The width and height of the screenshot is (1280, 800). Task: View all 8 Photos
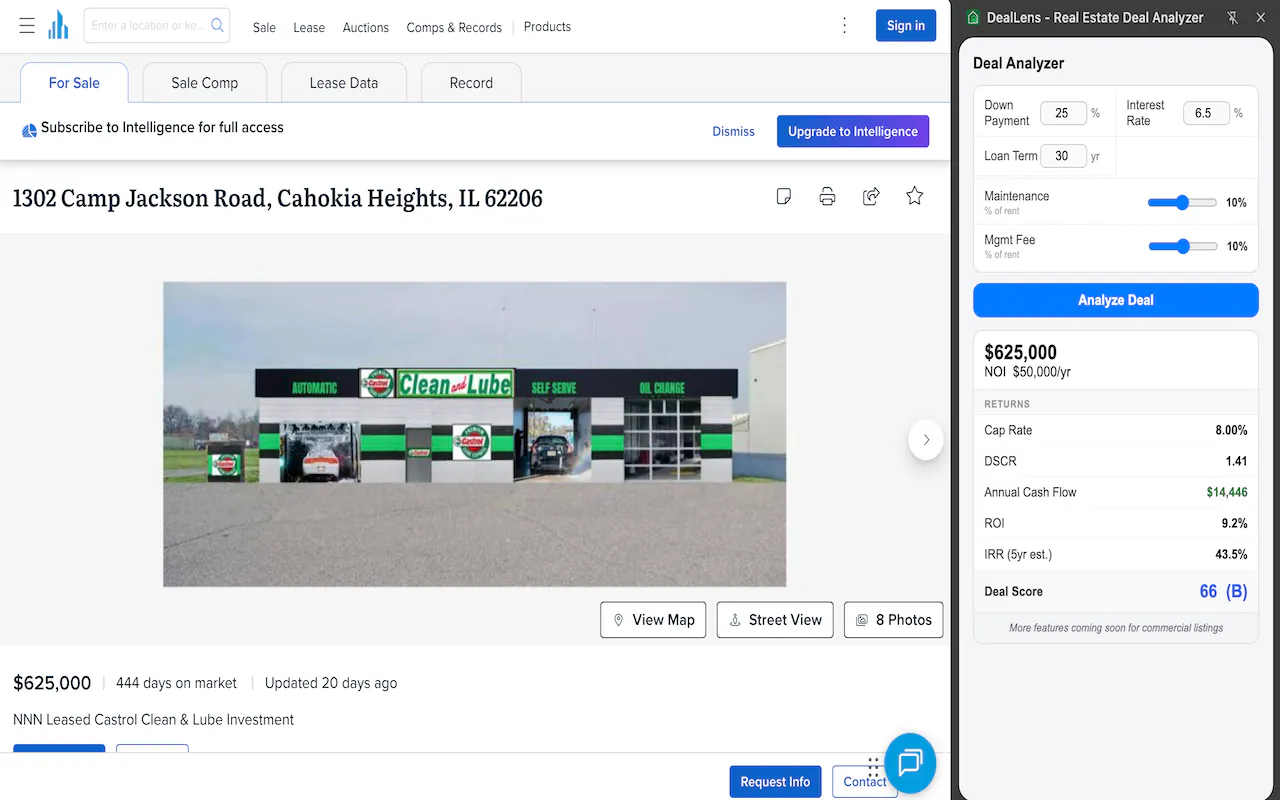(x=894, y=620)
